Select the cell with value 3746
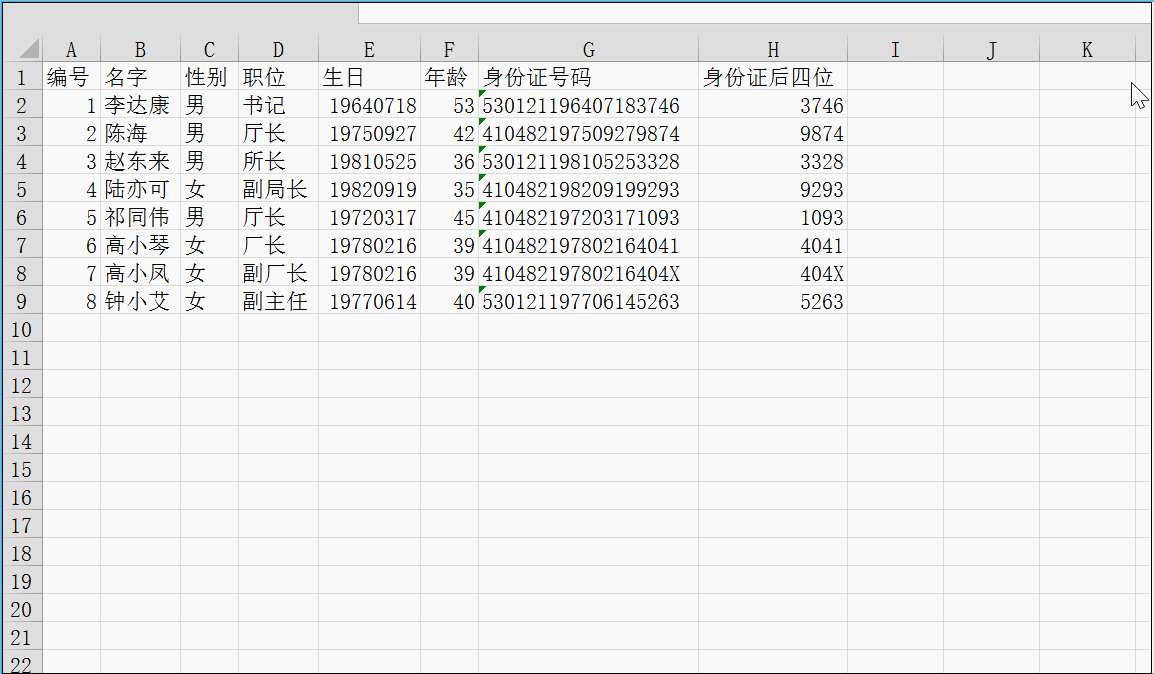 (x=773, y=104)
